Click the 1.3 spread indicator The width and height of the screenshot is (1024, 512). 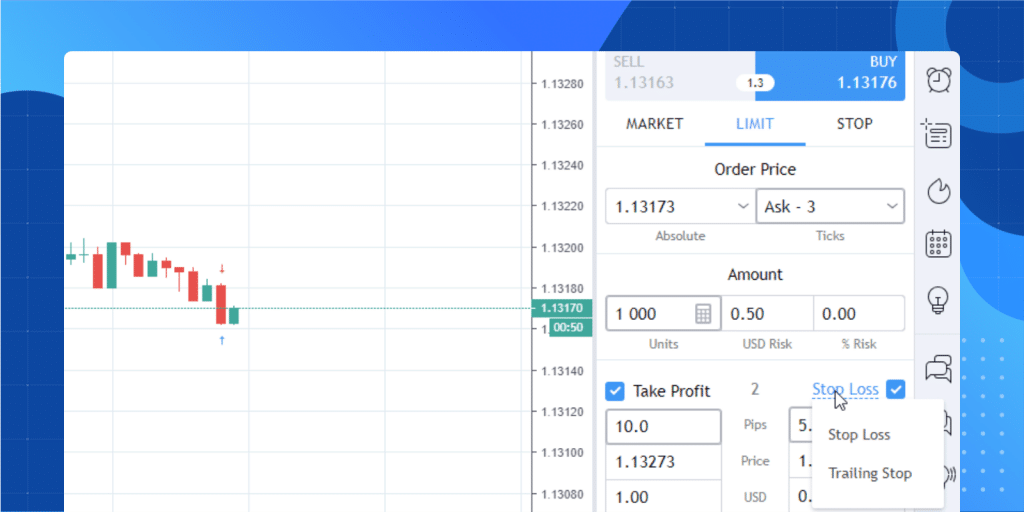[755, 83]
